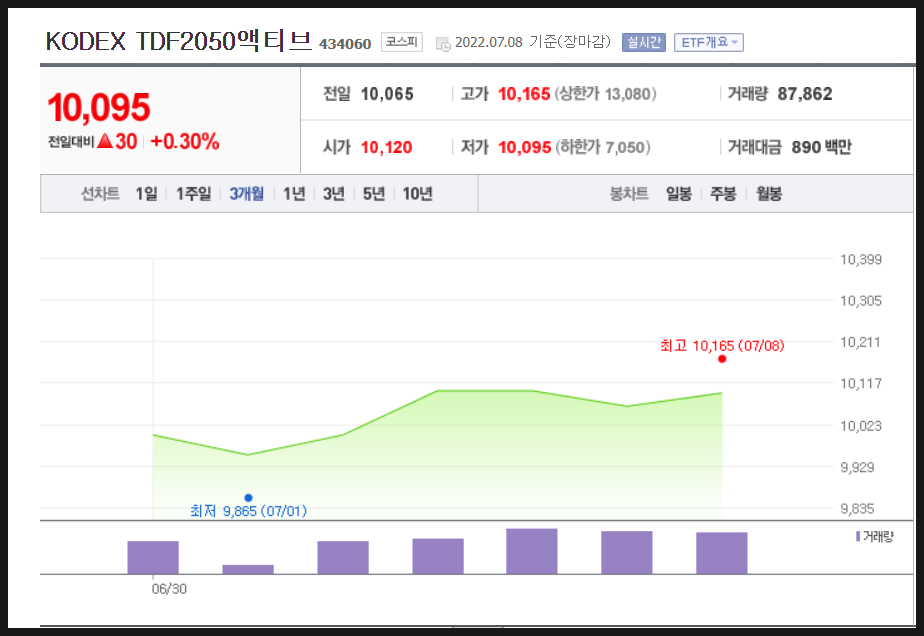
Task: Click the red 최고 high point dot
Action: click(722, 359)
